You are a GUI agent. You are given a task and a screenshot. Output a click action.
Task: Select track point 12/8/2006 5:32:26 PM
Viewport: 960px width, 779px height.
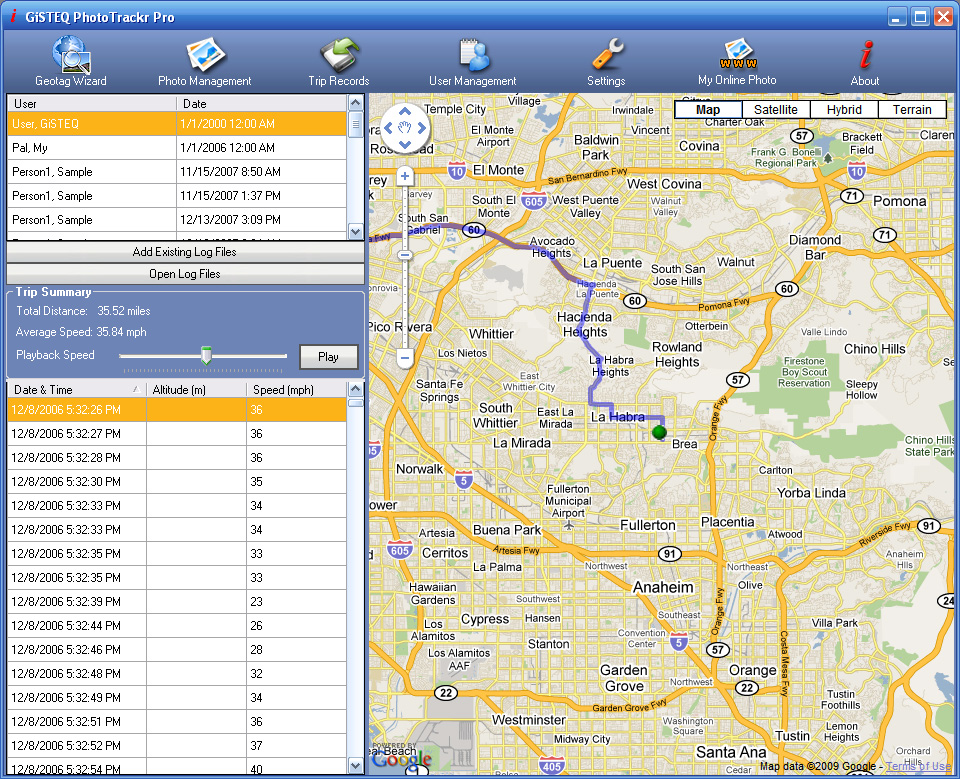177,410
